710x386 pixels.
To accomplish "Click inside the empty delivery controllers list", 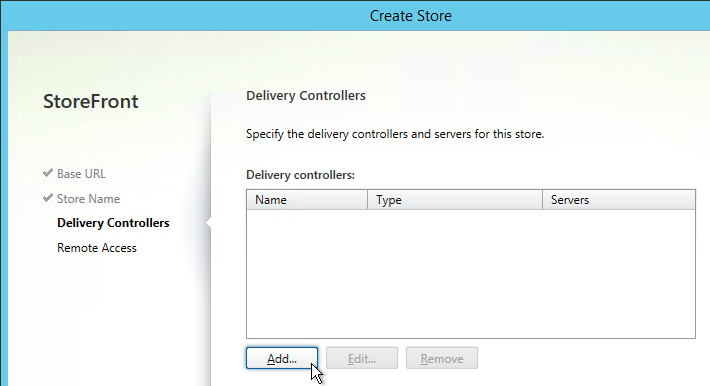I will pos(471,274).
